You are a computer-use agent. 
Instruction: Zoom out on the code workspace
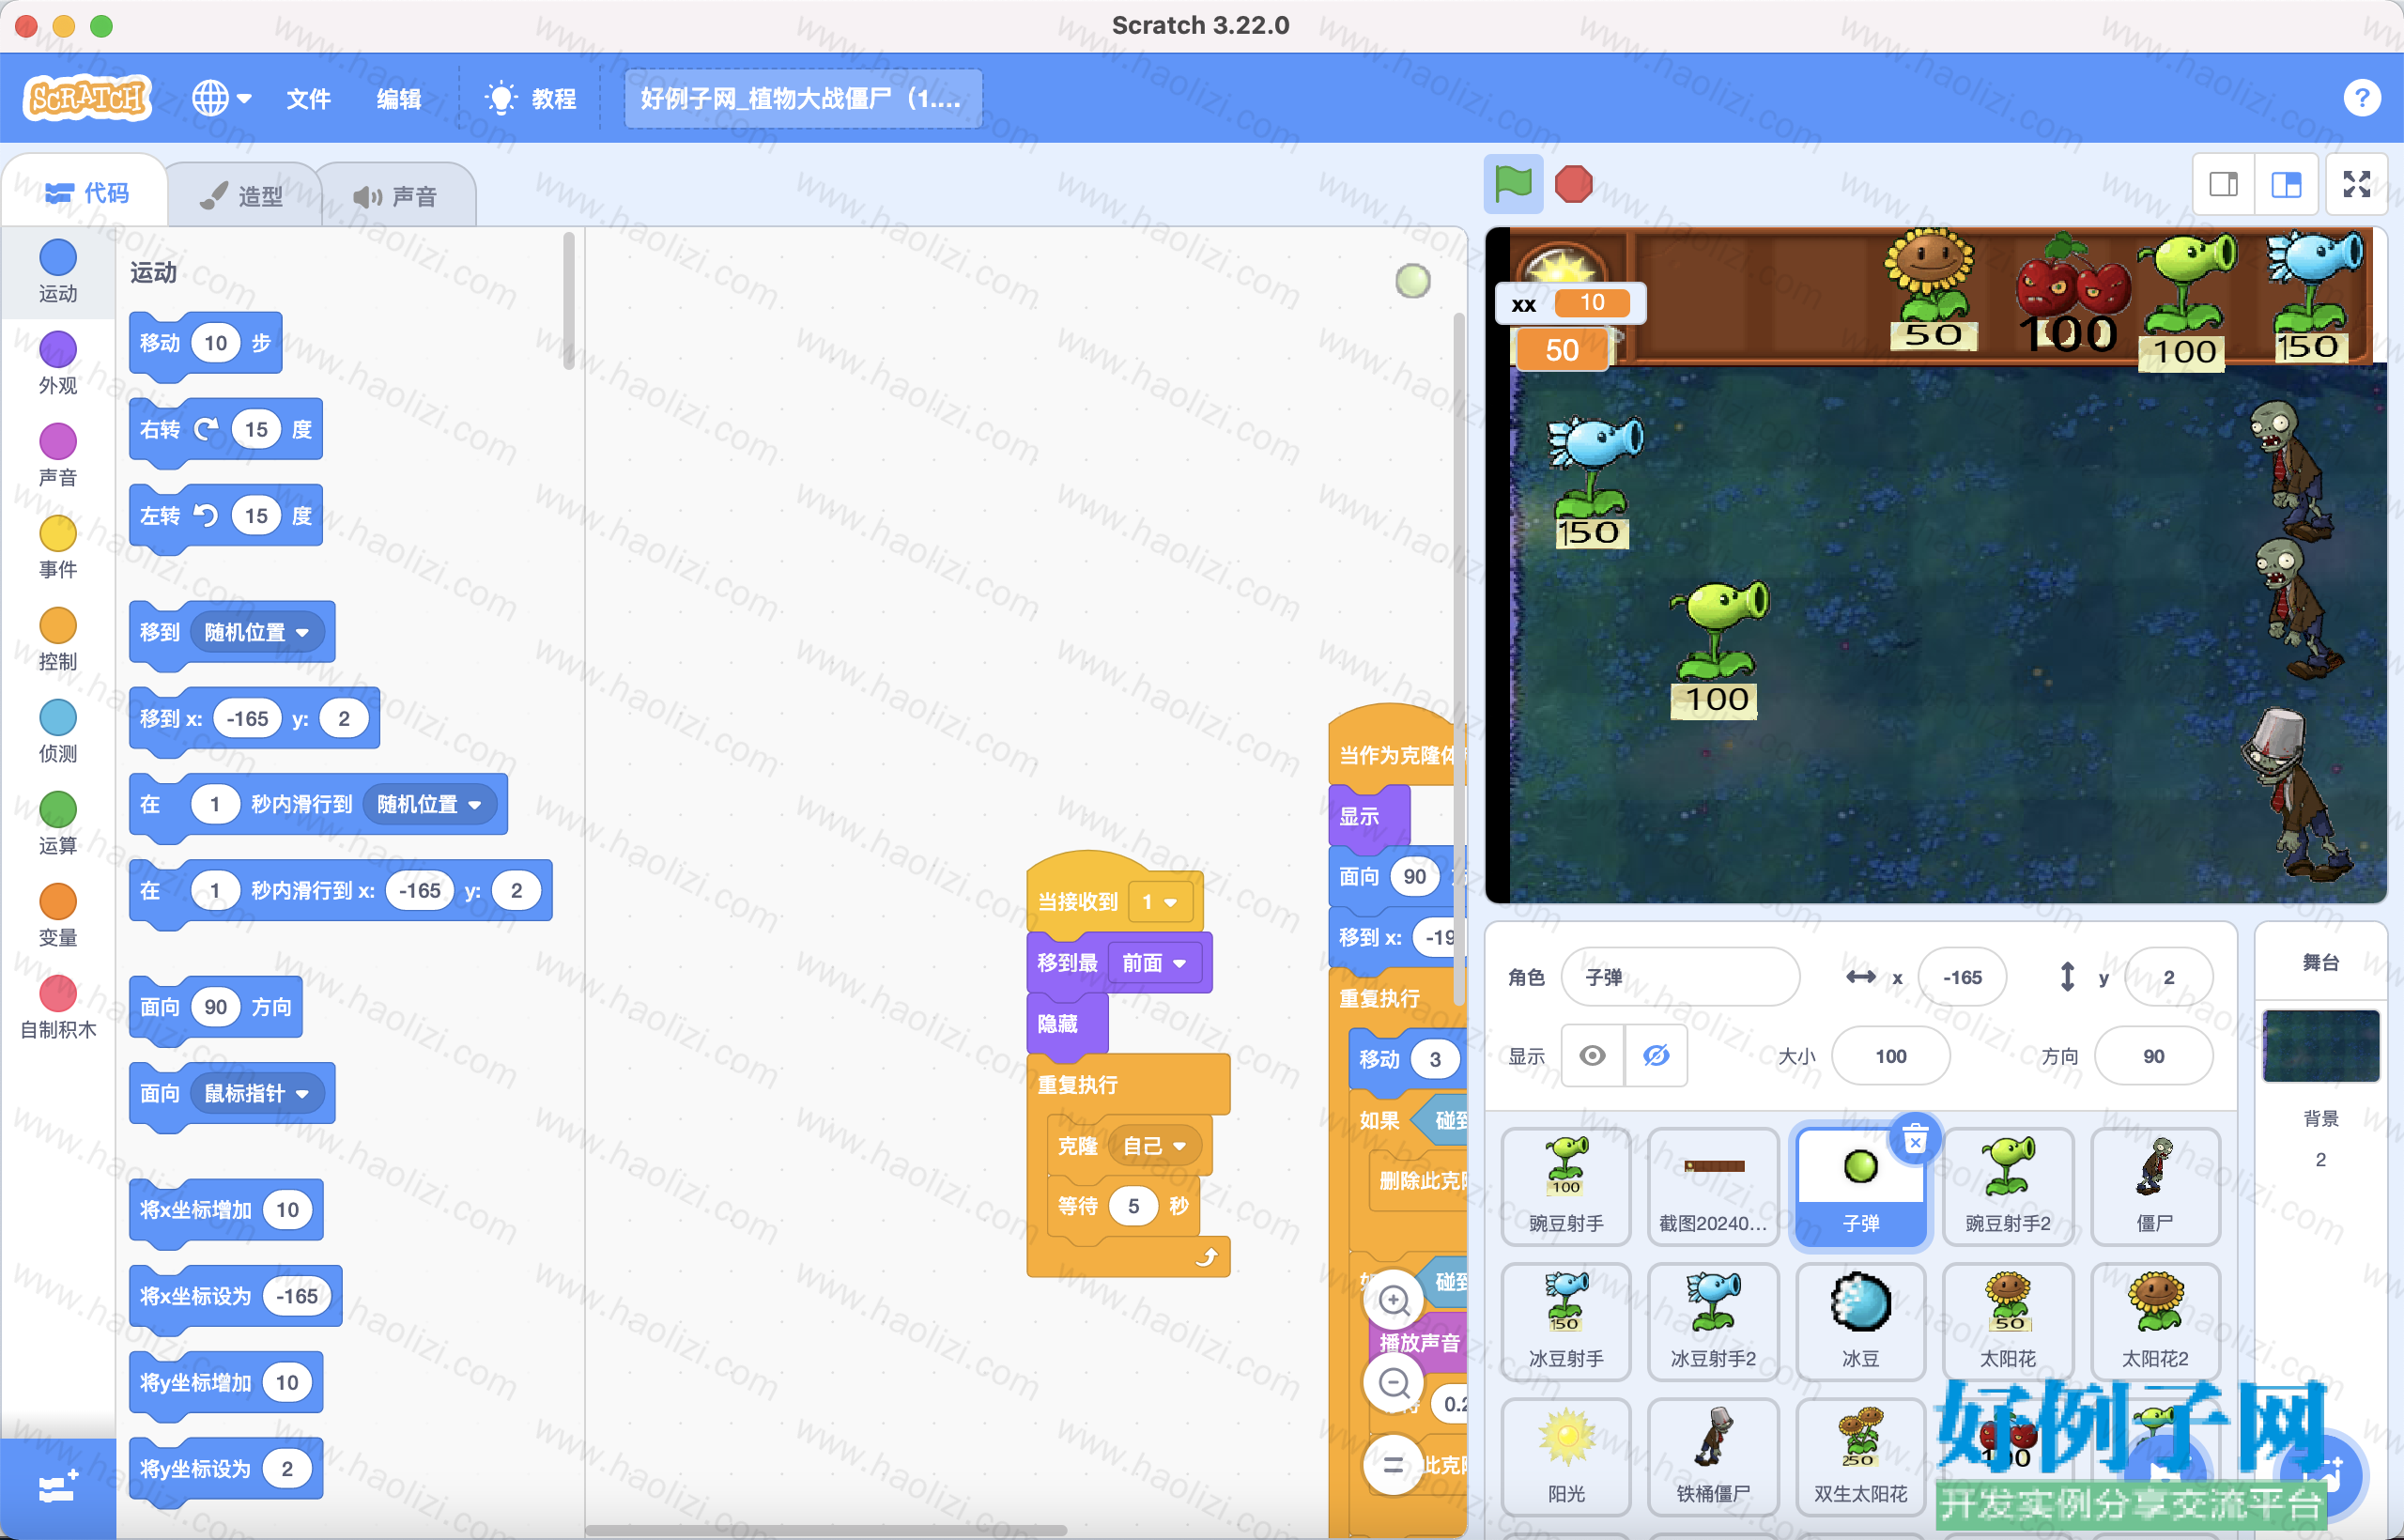pos(1394,1383)
